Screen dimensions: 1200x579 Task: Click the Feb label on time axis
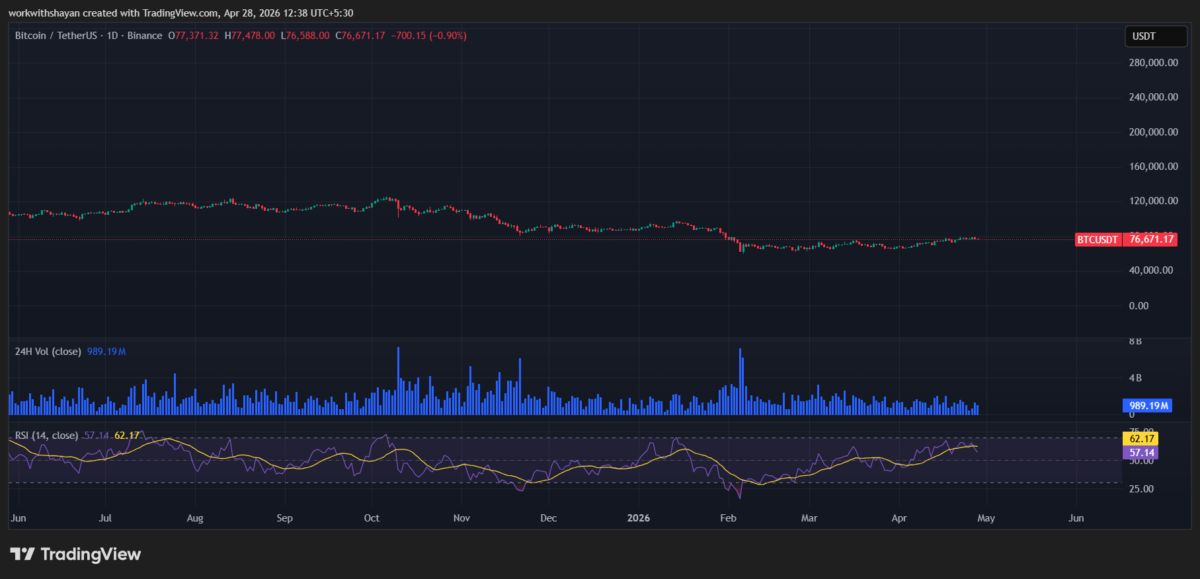tap(728, 519)
